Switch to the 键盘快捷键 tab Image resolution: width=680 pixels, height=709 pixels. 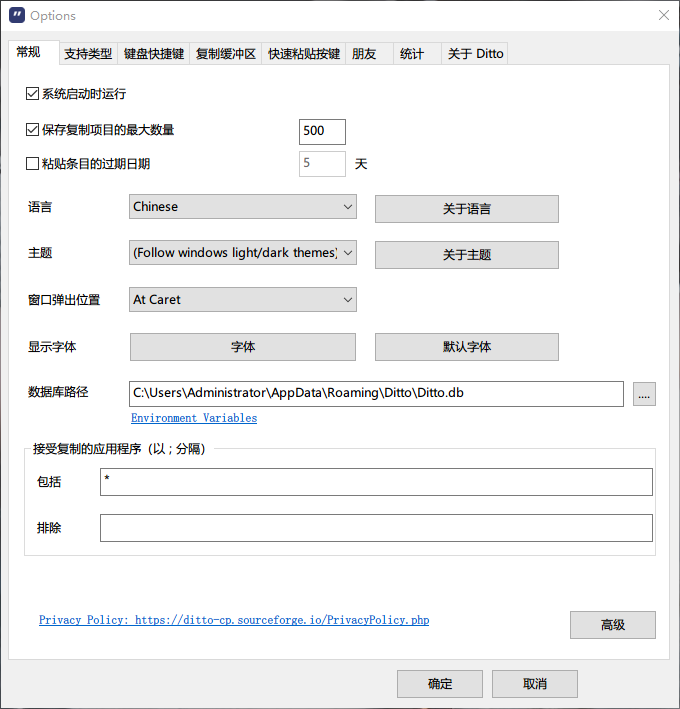tap(154, 54)
